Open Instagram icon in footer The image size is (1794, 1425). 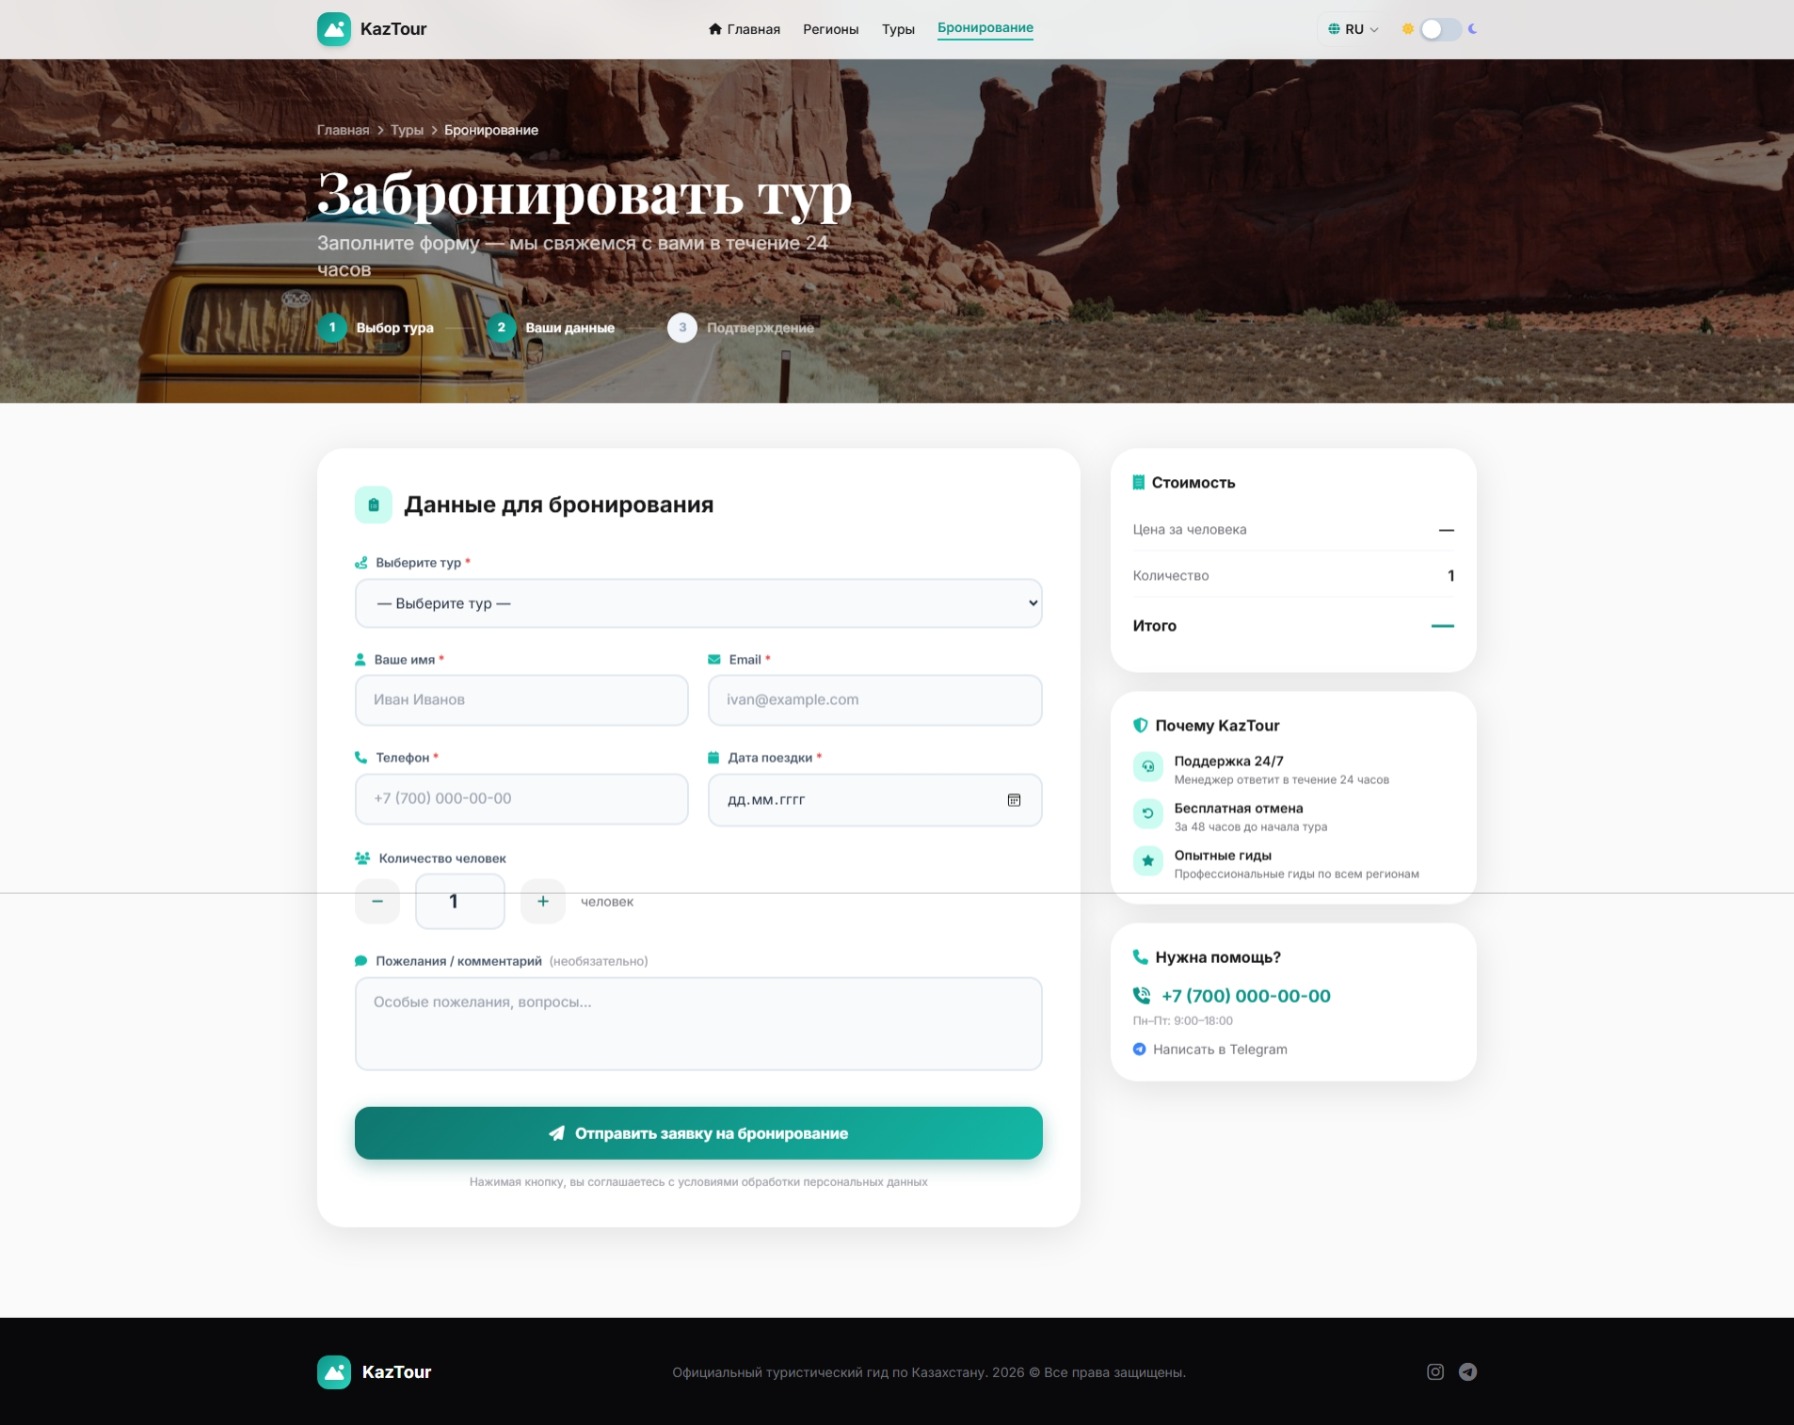click(x=1435, y=1372)
